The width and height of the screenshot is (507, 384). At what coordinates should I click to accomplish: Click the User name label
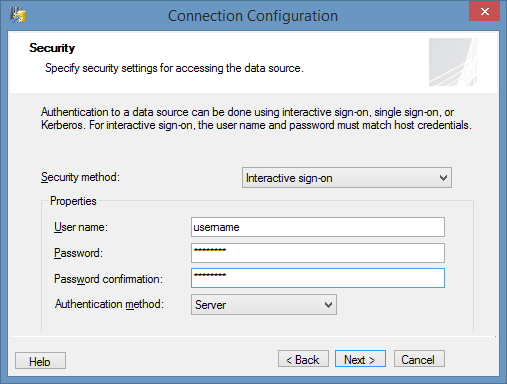coord(81,227)
